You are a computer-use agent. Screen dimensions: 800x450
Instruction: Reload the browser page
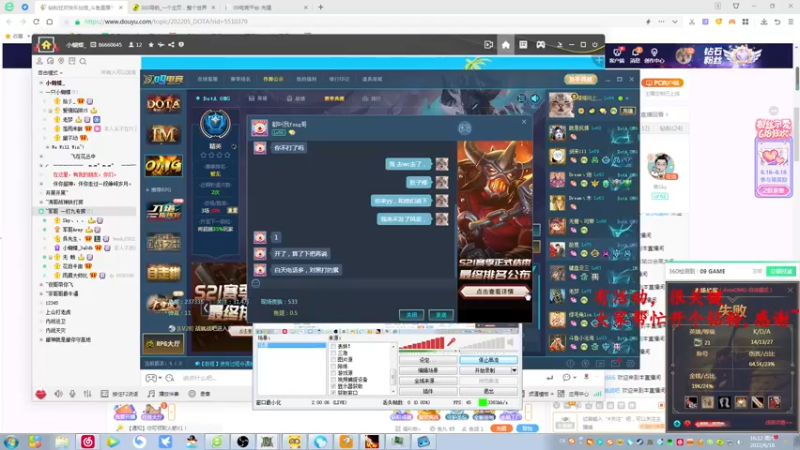tap(36, 22)
